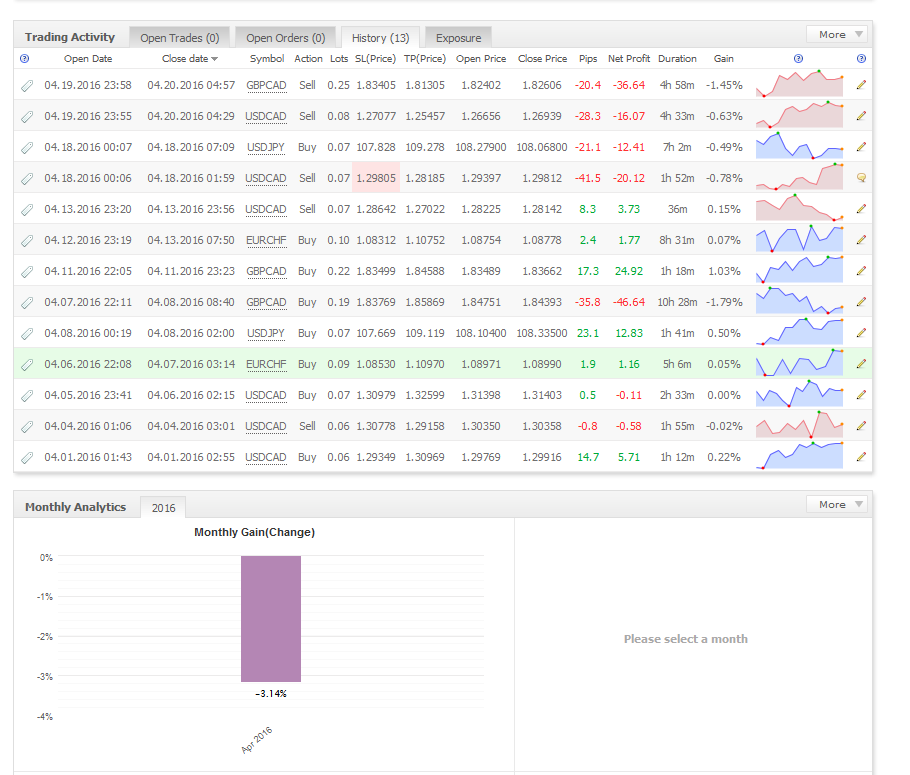The width and height of the screenshot is (910, 775).
Task: Click the help icon above the mini chart column
Action: (799, 59)
